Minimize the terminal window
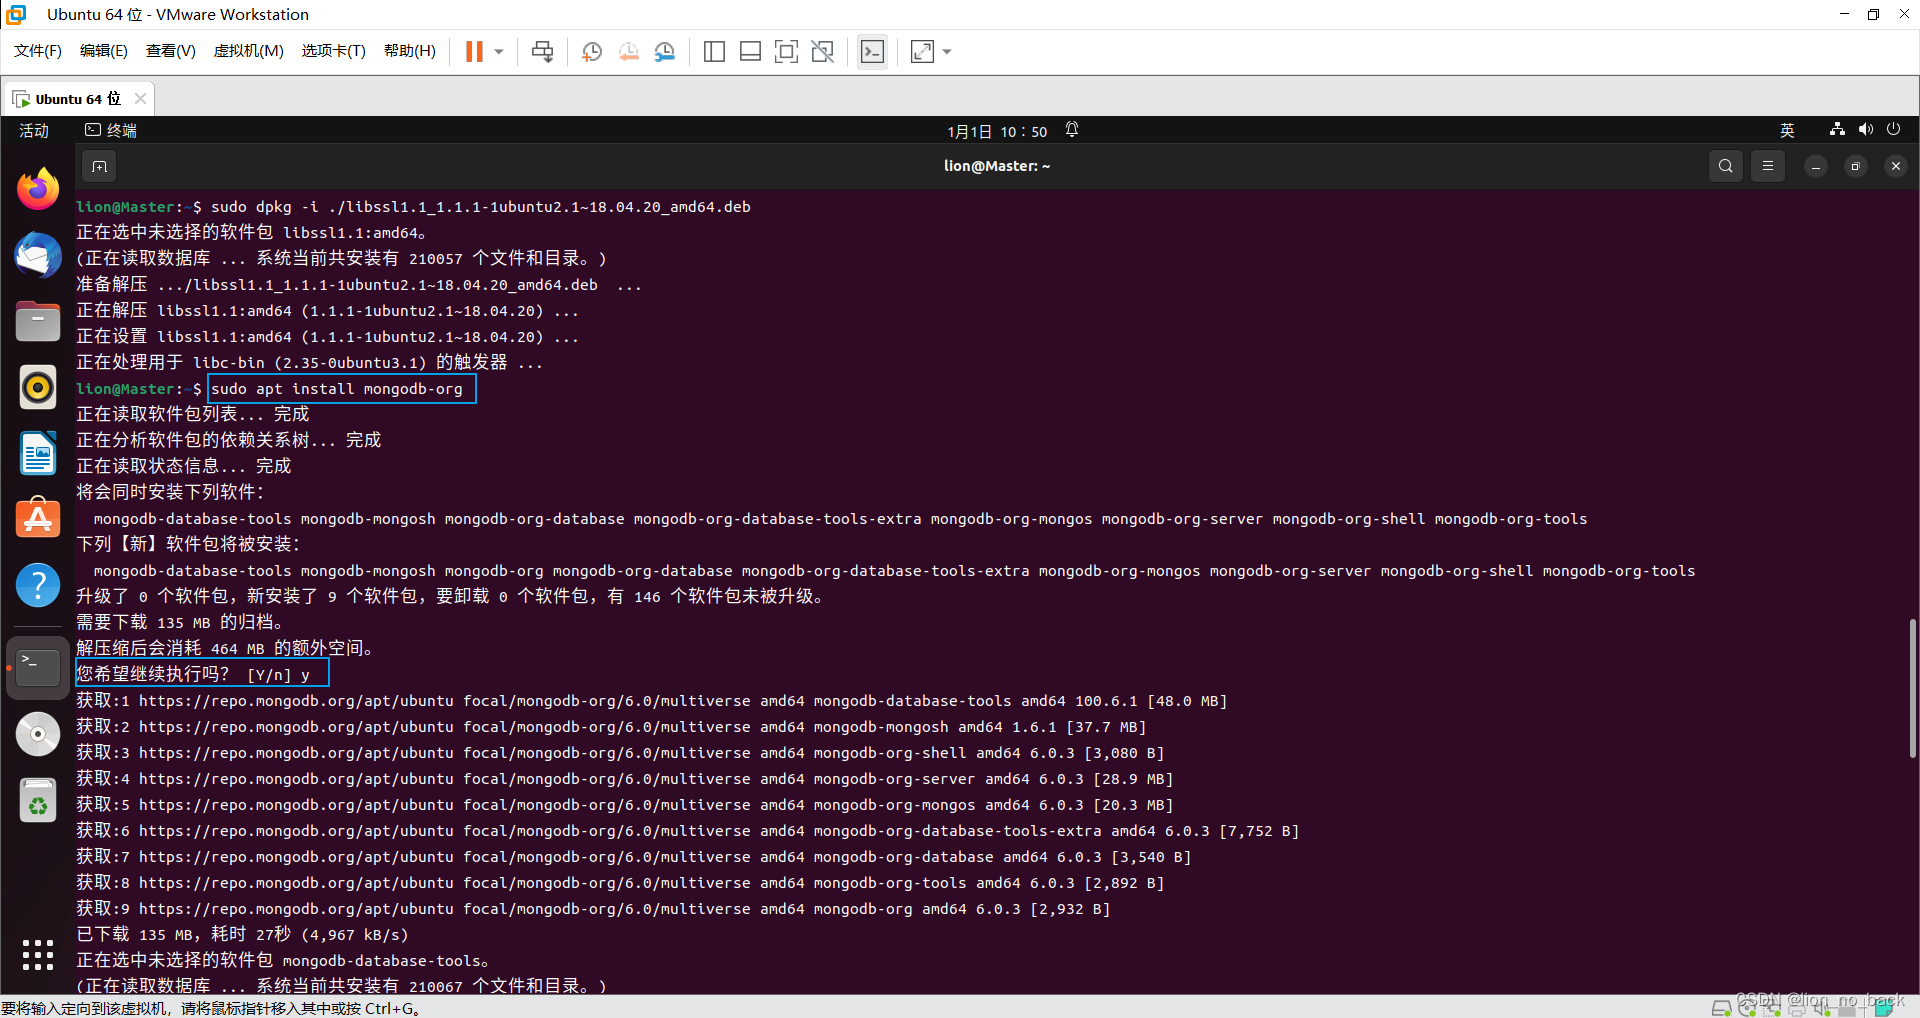1920x1018 pixels. [1816, 166]
